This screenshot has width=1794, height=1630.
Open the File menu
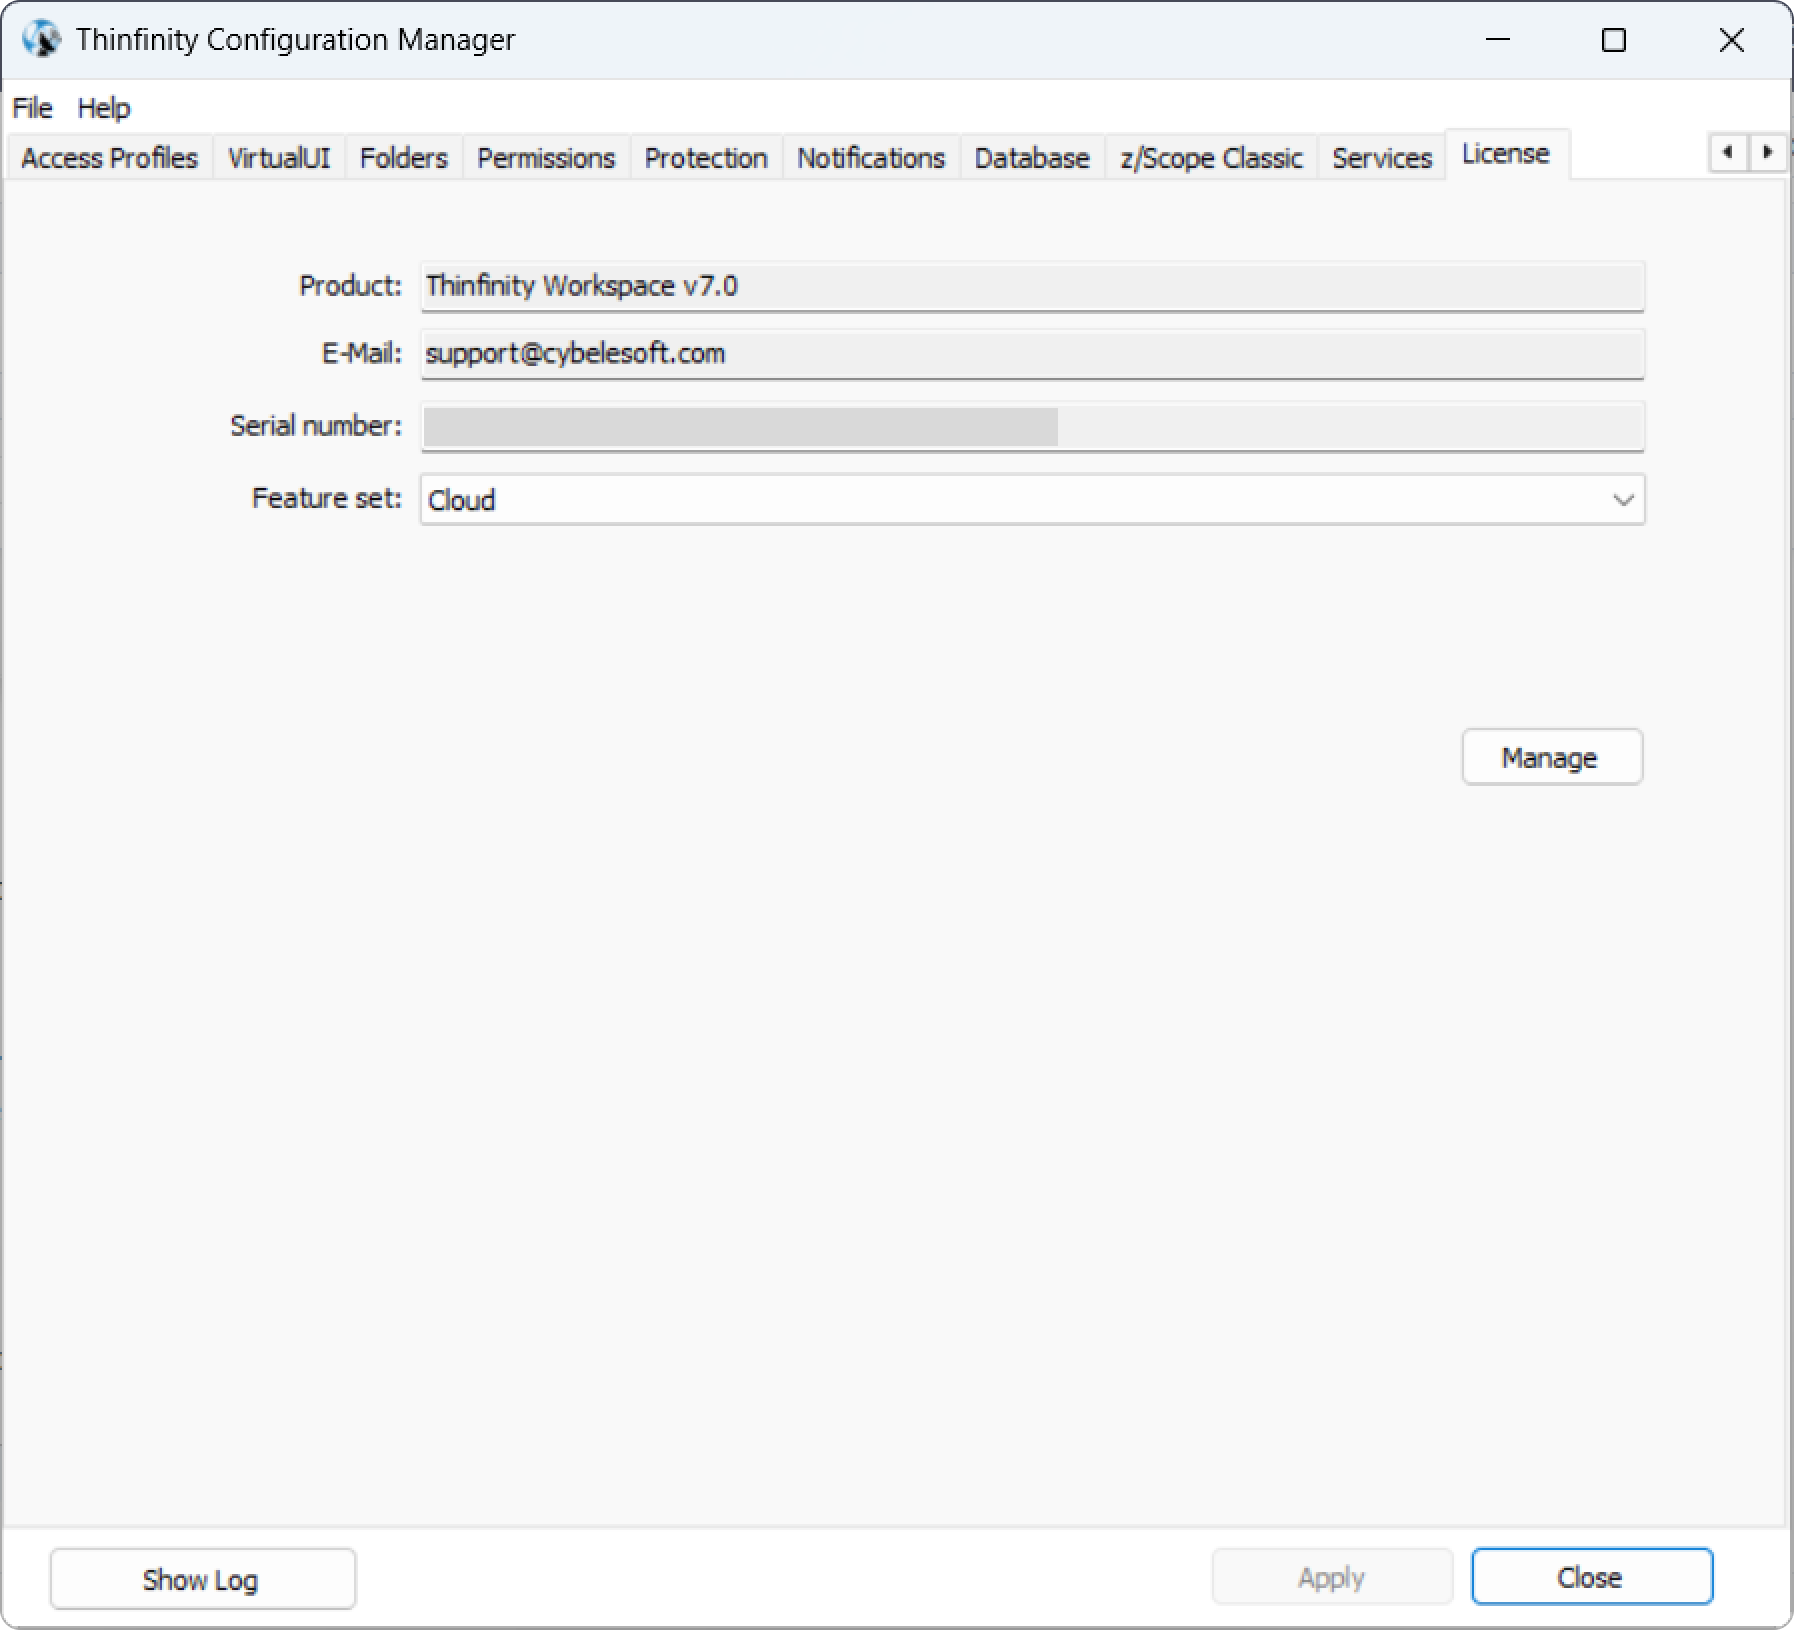point(32,108)
